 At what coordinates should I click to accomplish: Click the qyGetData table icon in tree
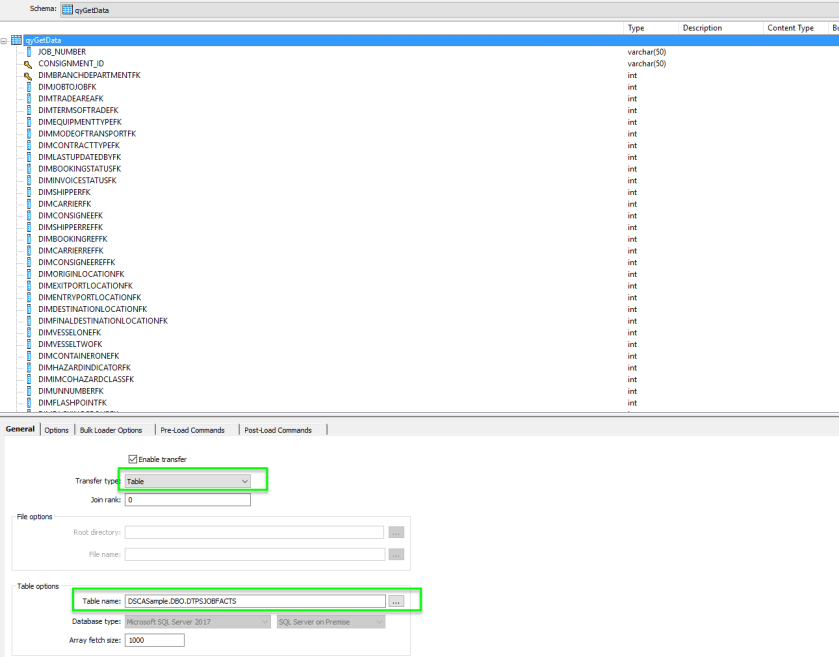point(17,40)
